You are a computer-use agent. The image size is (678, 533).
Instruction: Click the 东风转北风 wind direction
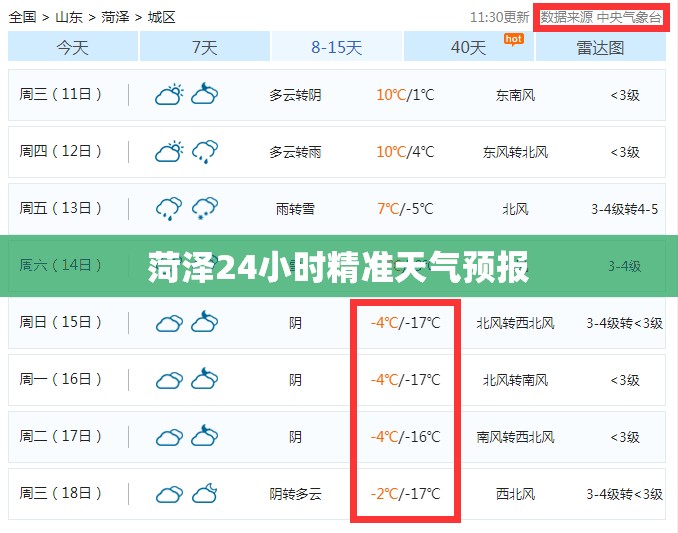515,152
